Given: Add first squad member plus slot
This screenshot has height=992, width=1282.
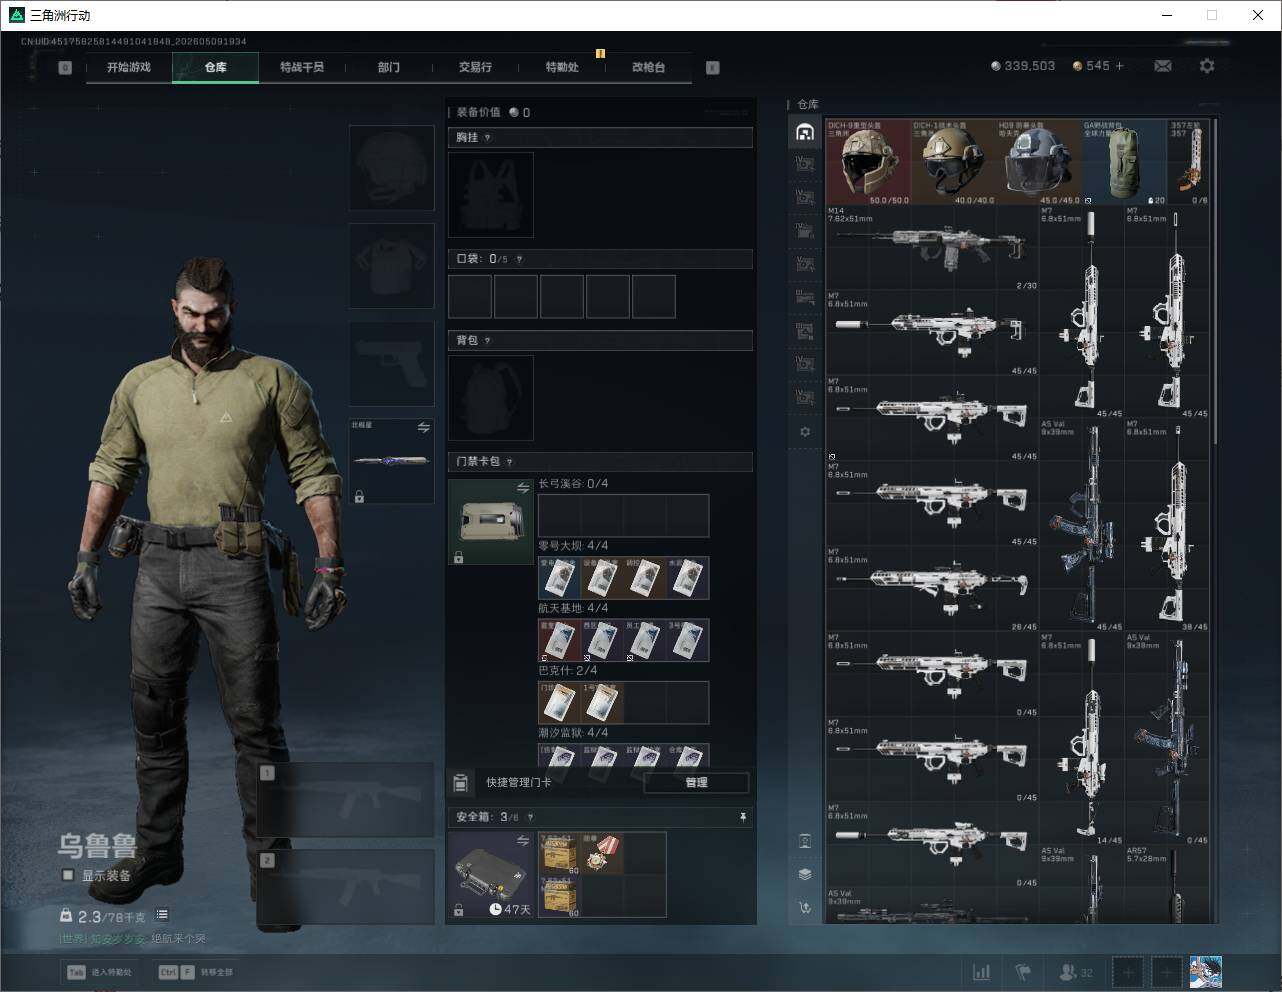Looking at the screenshot, I should tap(1128, 972).
